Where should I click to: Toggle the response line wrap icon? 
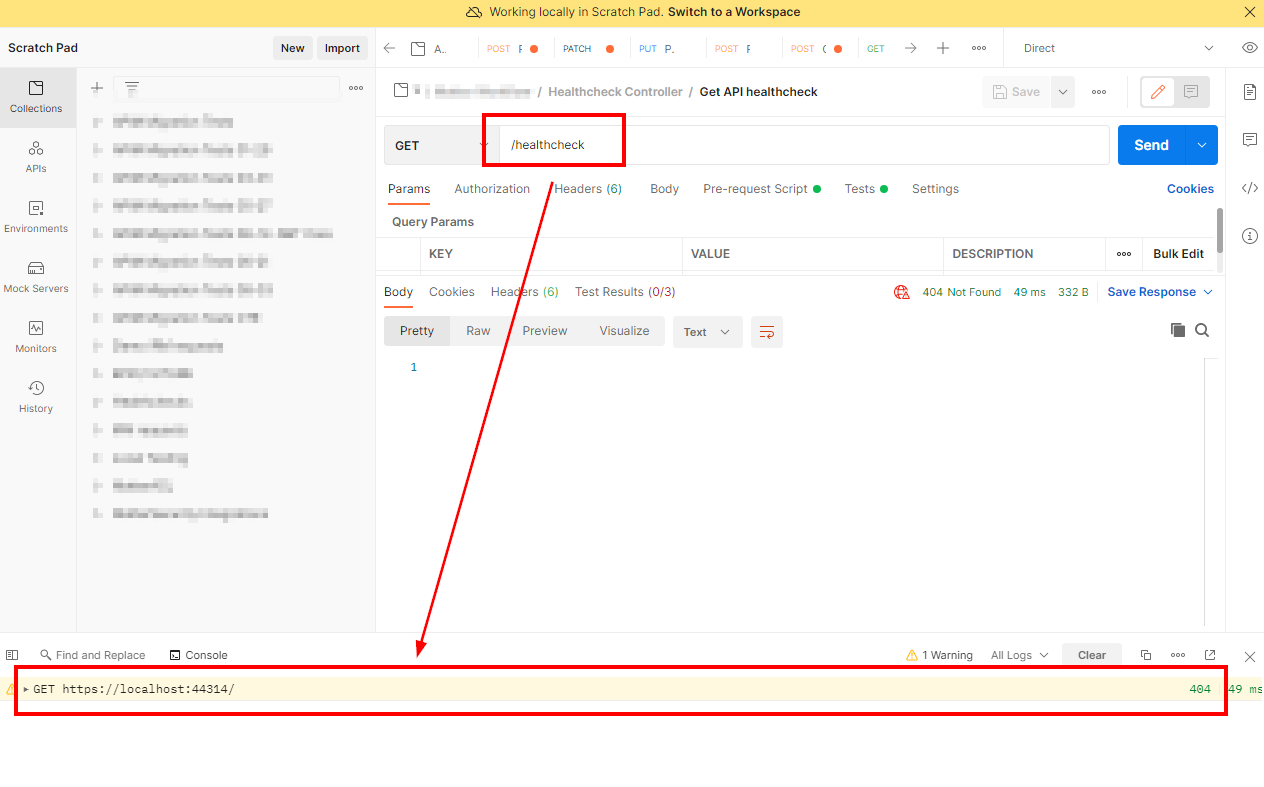[767, 332]
